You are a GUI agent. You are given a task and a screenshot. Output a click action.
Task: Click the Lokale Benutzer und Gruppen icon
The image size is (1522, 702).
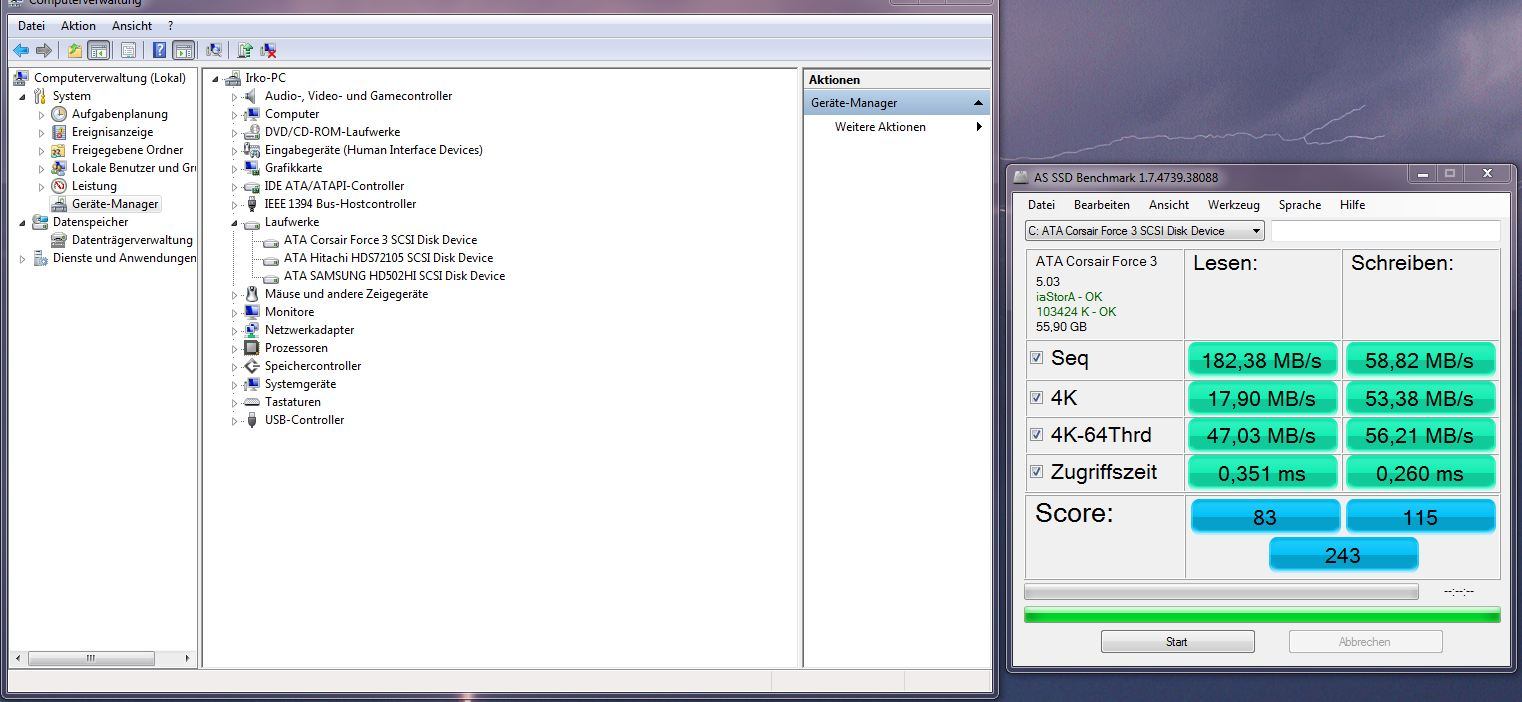(x=59, y=168)
